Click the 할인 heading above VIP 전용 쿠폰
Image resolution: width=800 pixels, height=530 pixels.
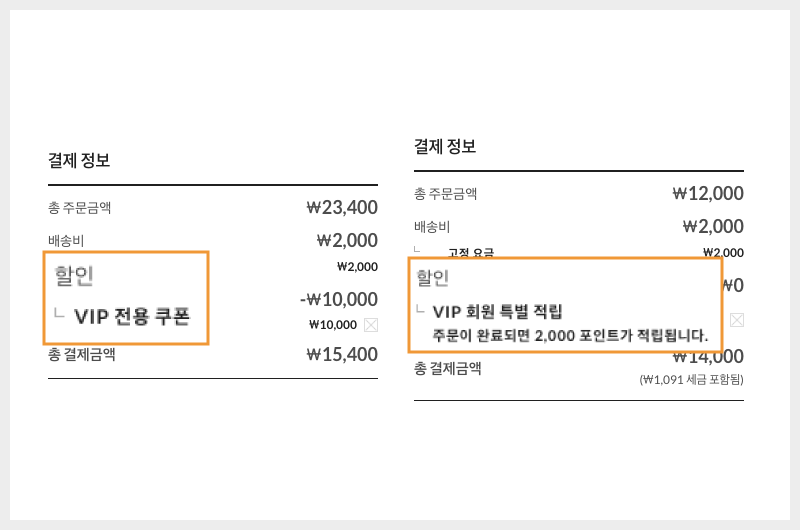(74, 275)
